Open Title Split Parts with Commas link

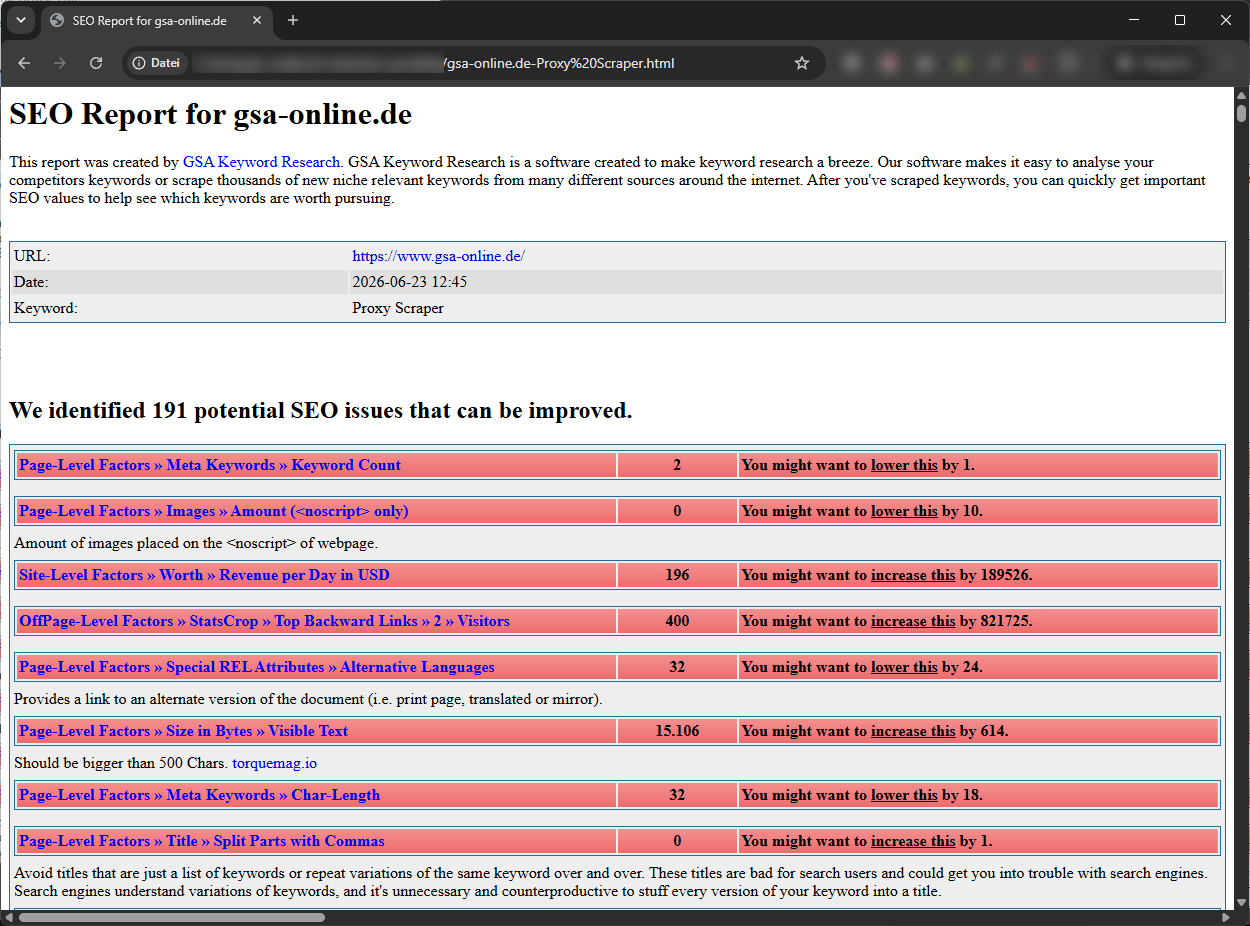point(202,841)
